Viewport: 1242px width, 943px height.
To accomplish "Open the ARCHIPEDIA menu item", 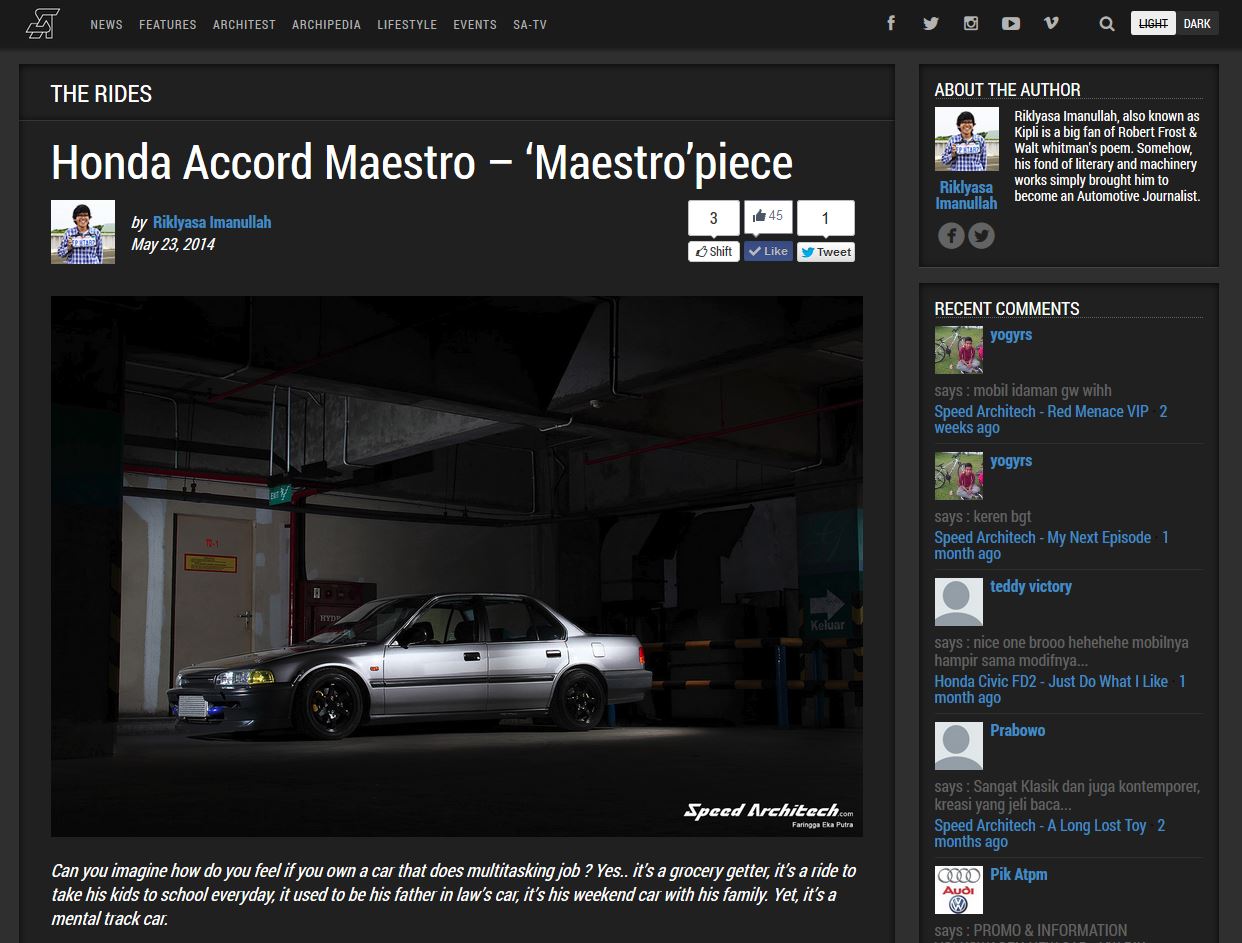I will (x=326, y=24).
